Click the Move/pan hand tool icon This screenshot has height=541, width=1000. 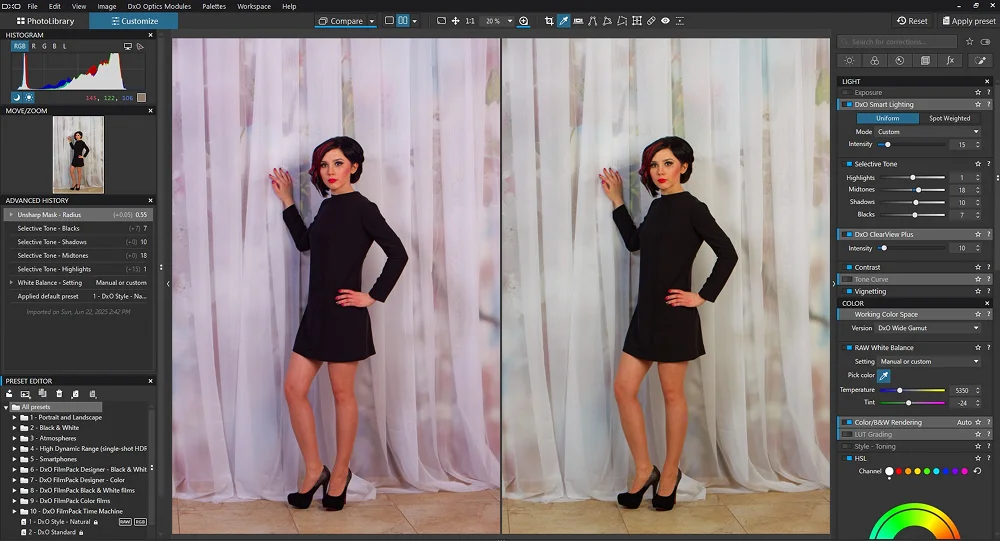click(x=455, y=21)
